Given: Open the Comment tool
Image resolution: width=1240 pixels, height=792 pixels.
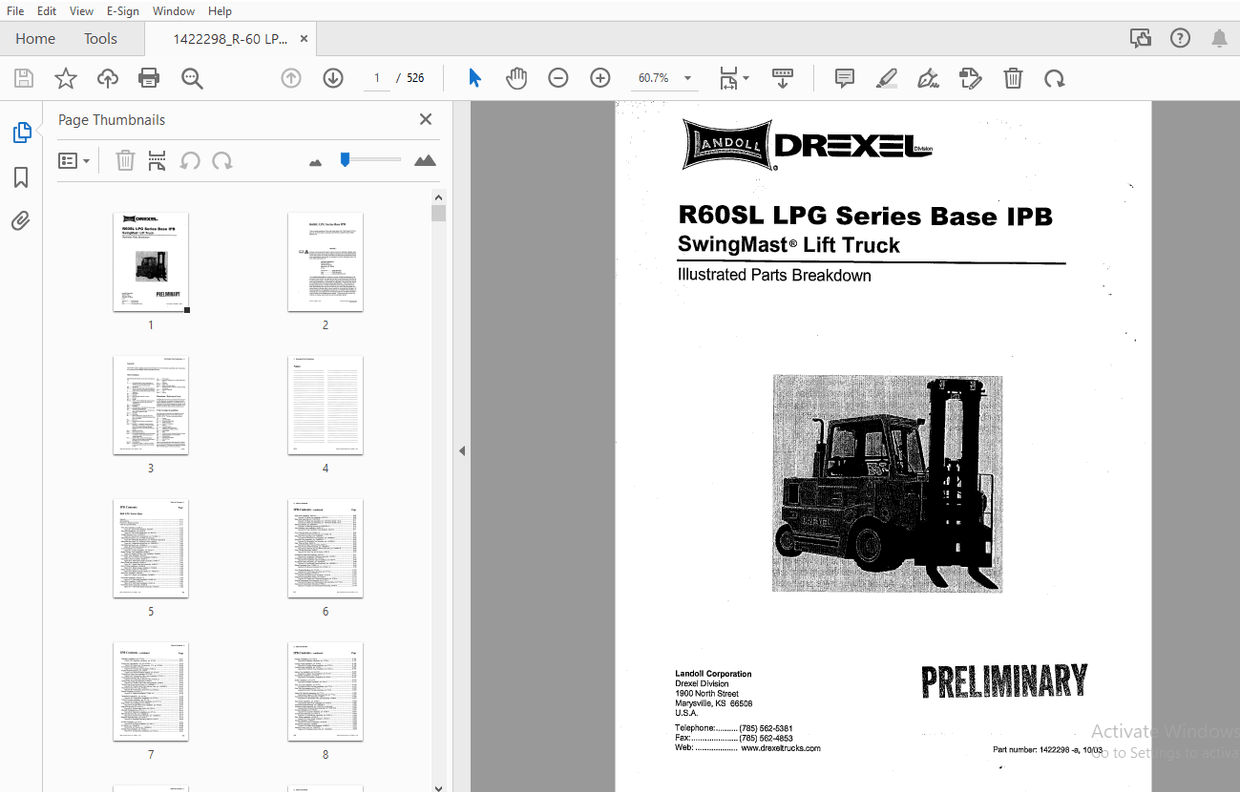Looking at the screenshot, I should [844, 77].
